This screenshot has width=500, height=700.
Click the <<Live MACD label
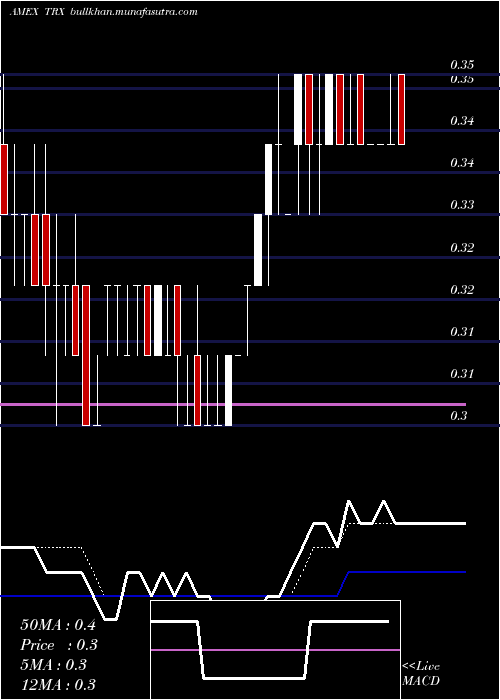421,674
